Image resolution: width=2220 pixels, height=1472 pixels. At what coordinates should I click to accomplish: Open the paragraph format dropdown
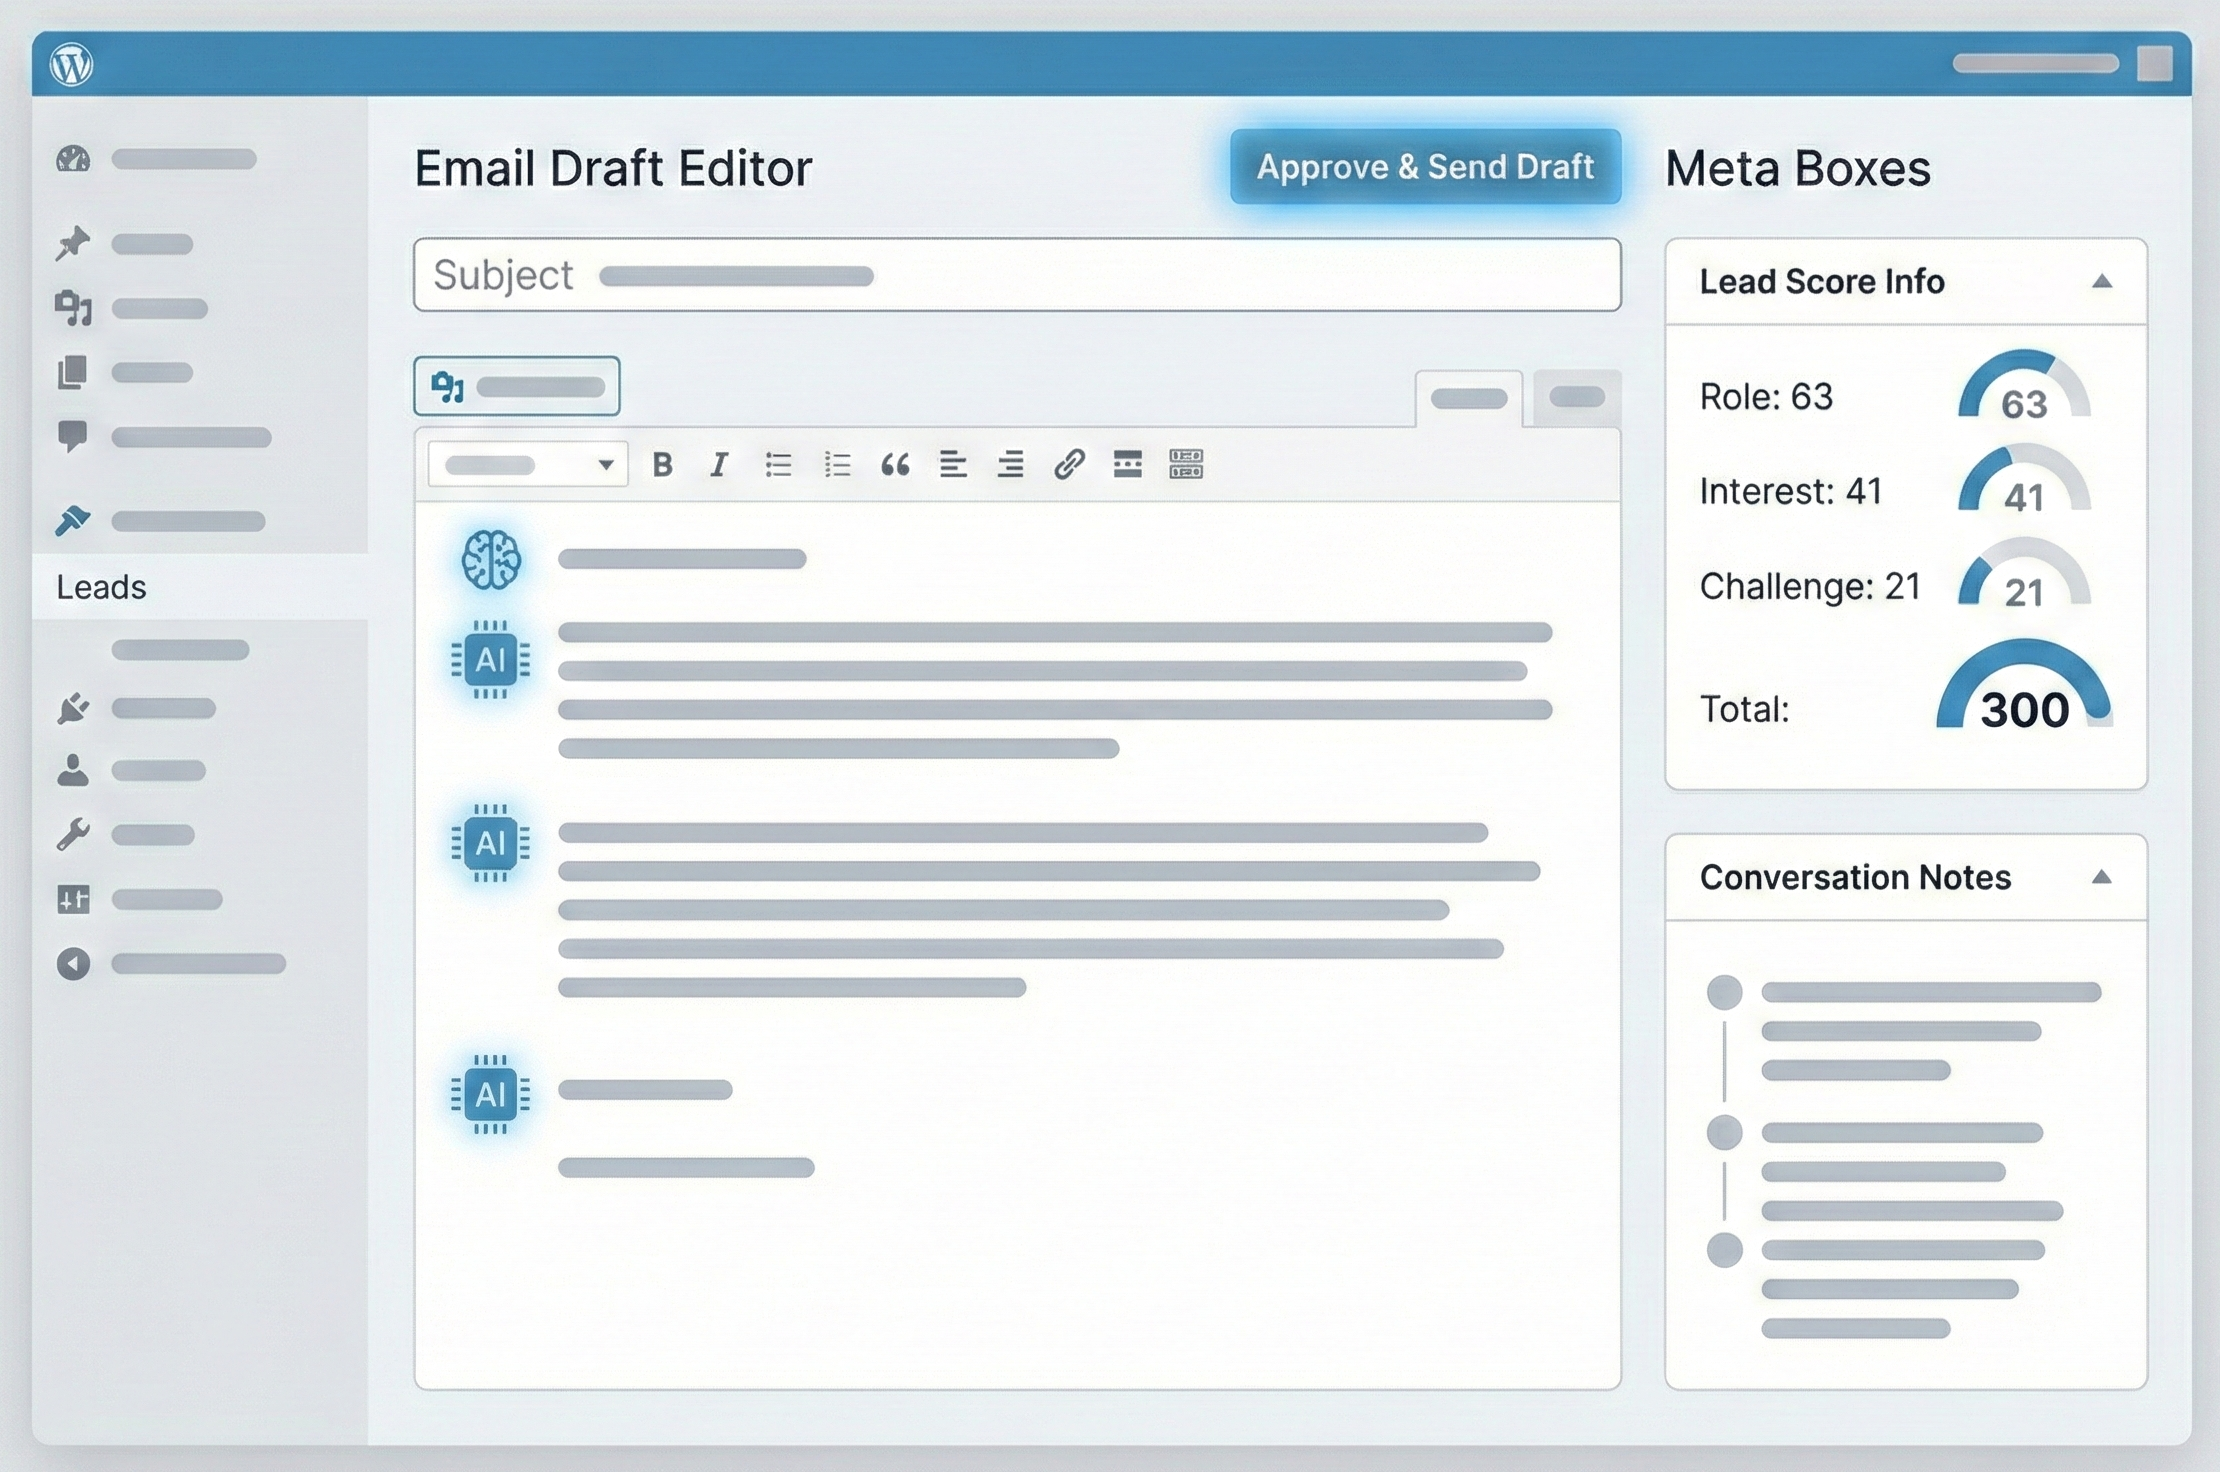(528, 465)
